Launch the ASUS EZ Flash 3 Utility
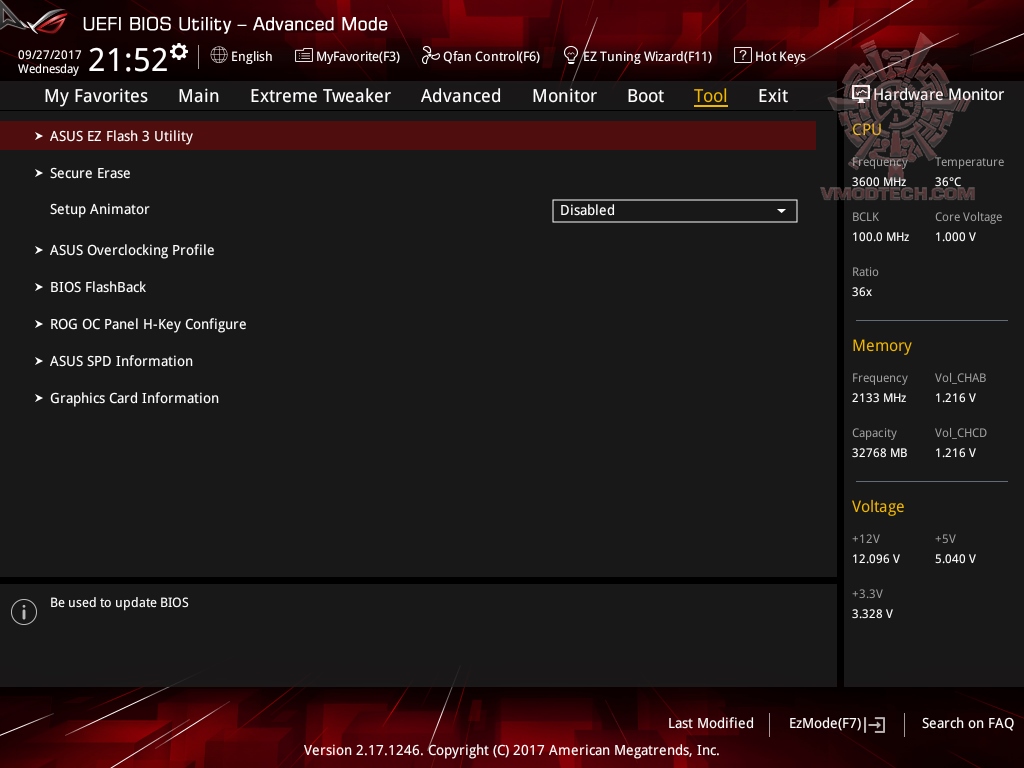This screenshot has height=768, width=1024. [x=121, y=136]
